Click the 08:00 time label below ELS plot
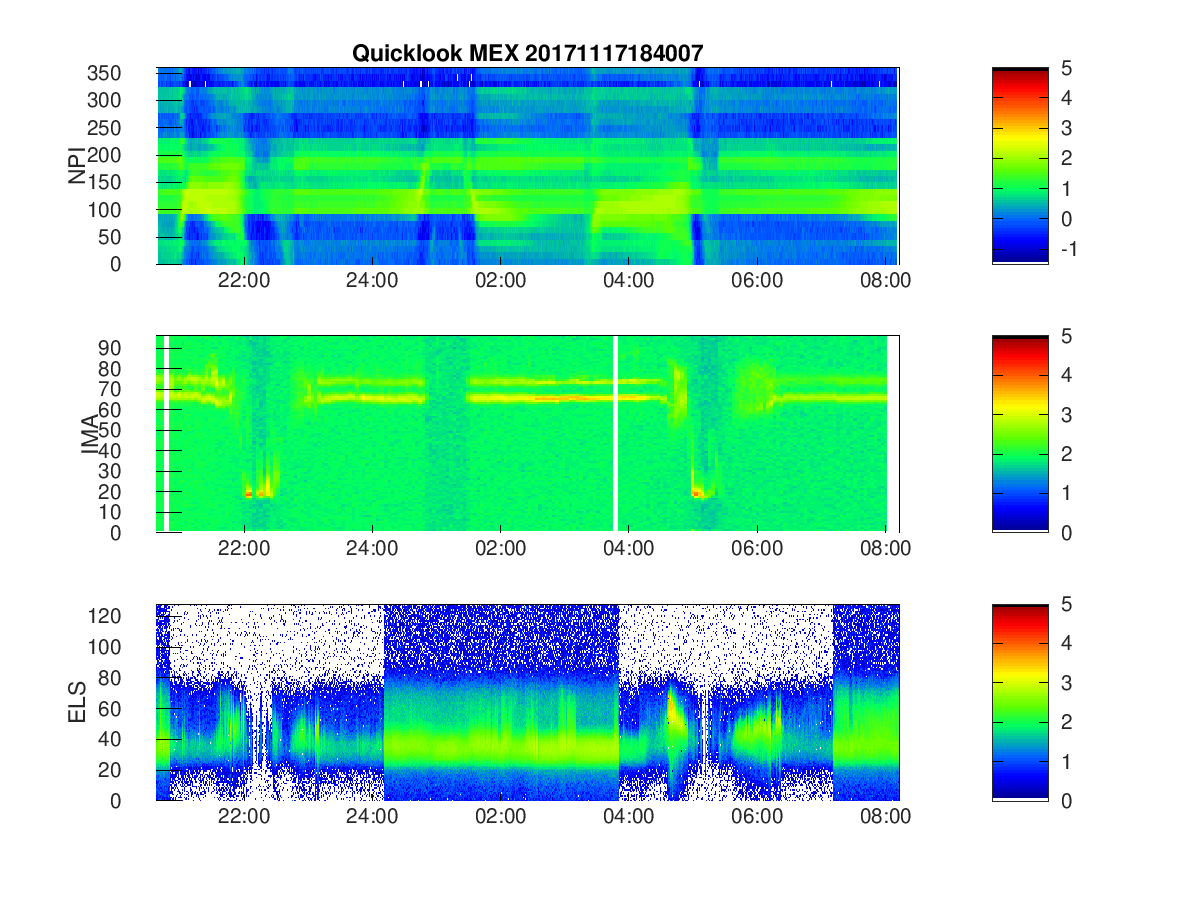This screenshot has height=900, width=1200. coord(886,817)
